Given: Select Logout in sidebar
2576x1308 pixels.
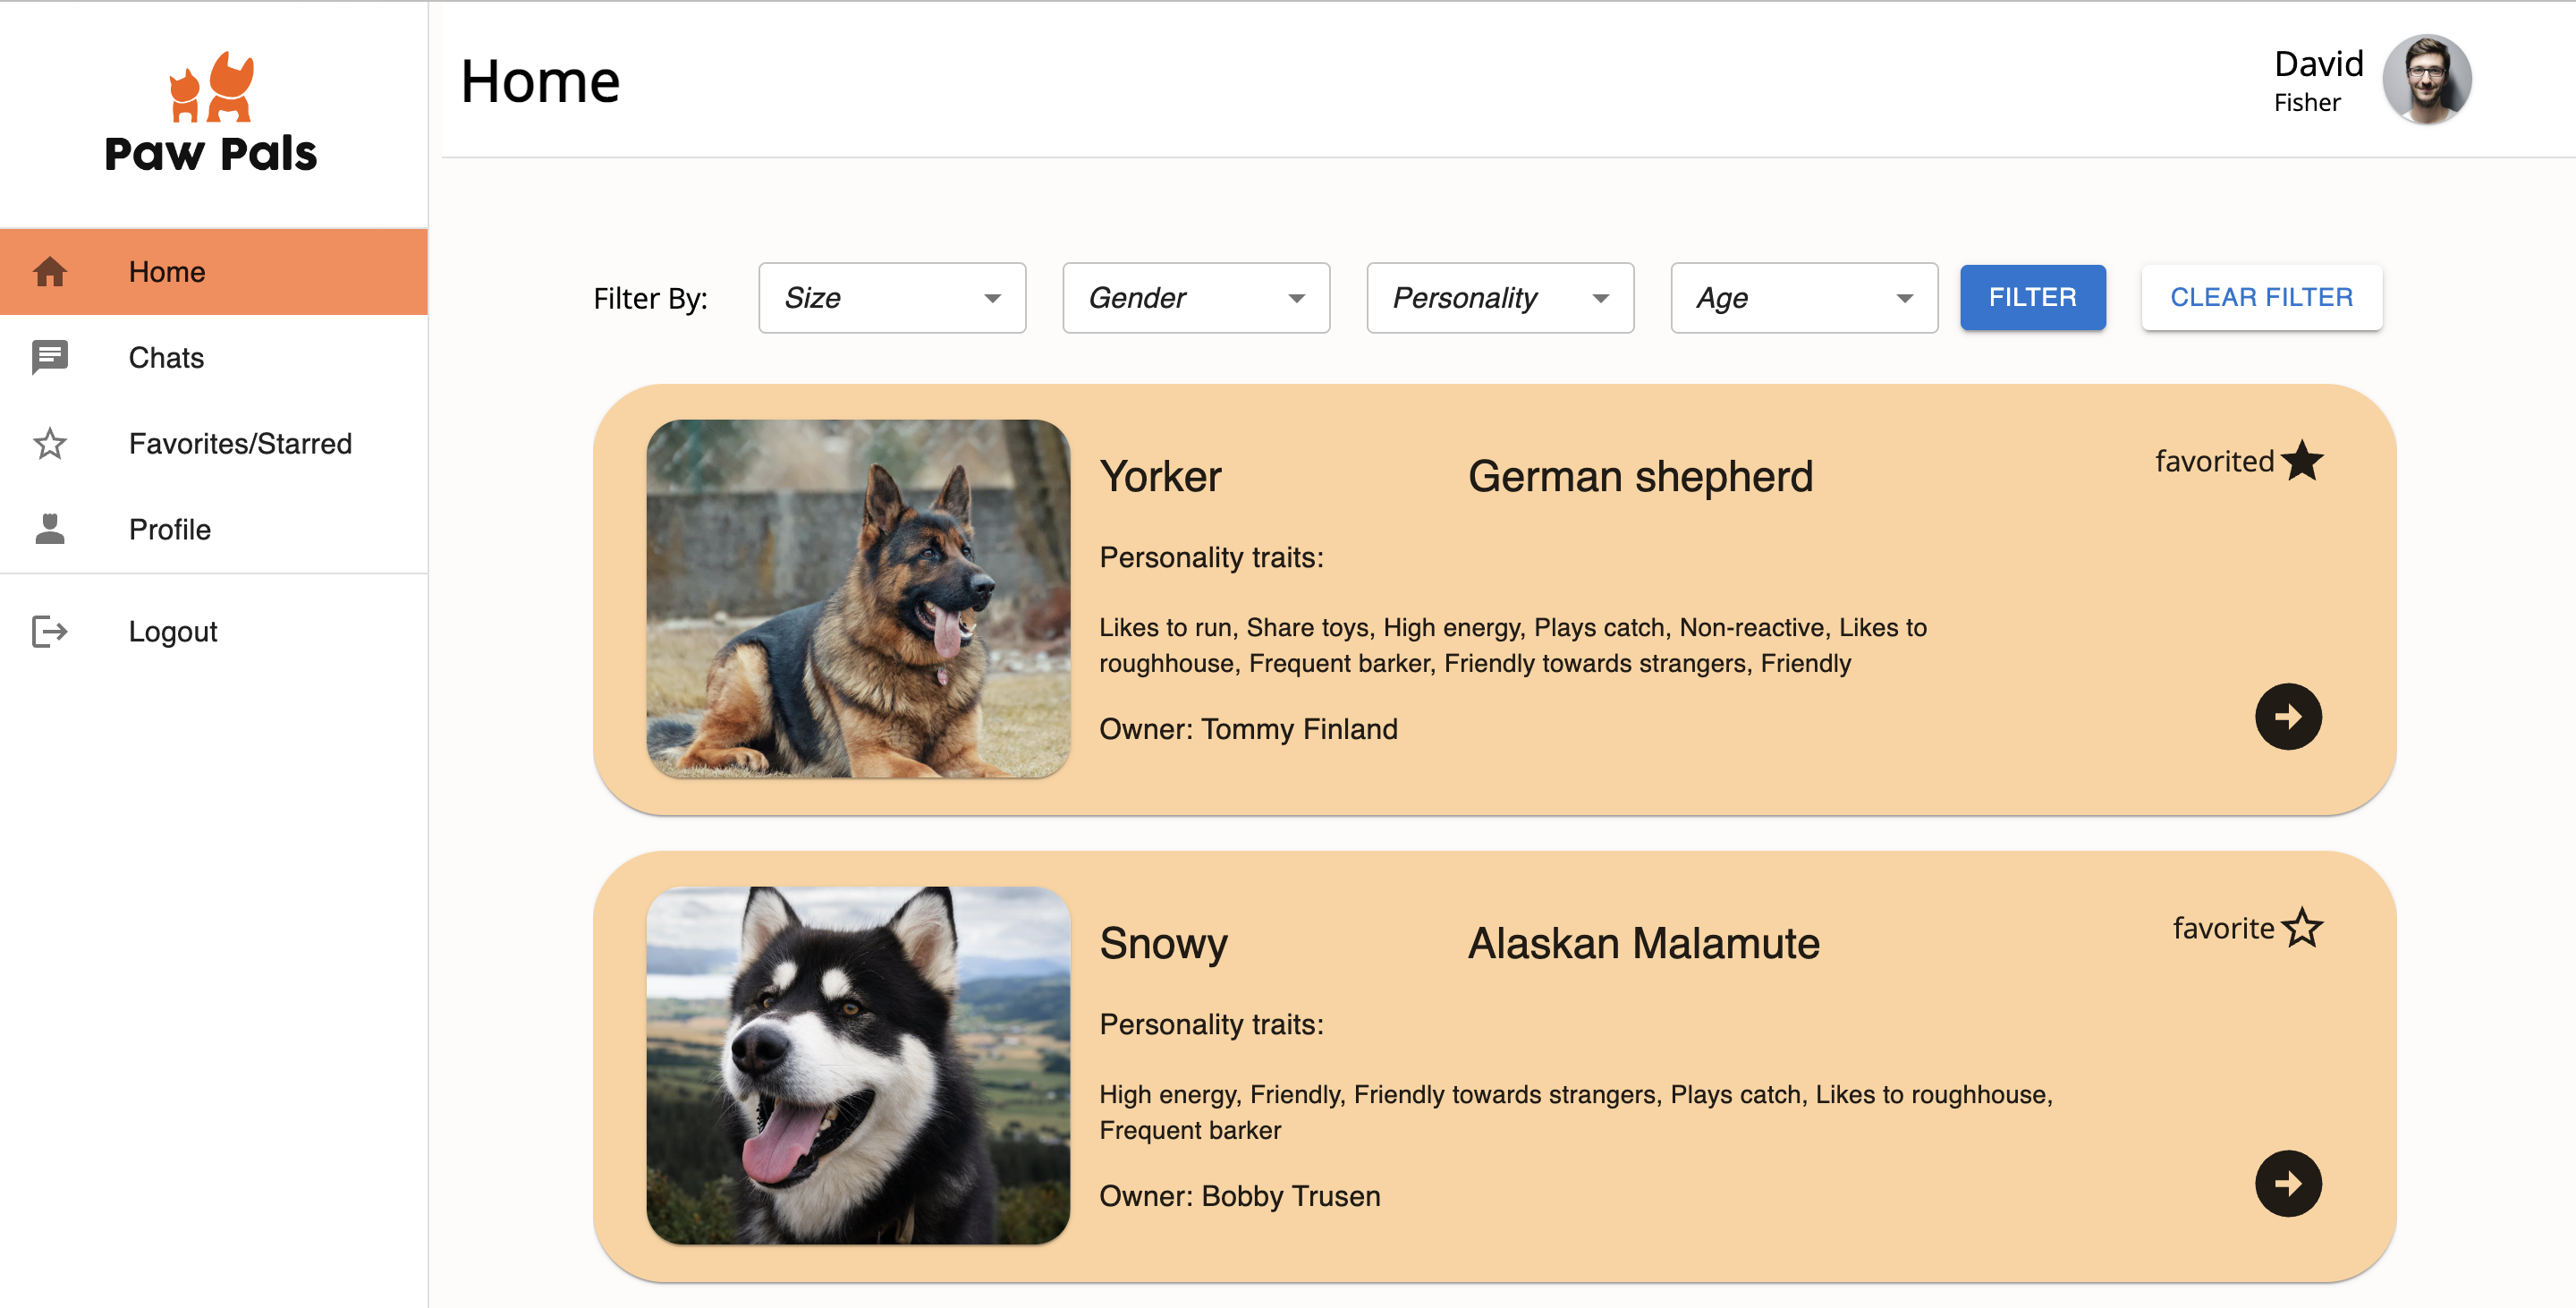Looking at the screenshot, I should coord(214,631).
